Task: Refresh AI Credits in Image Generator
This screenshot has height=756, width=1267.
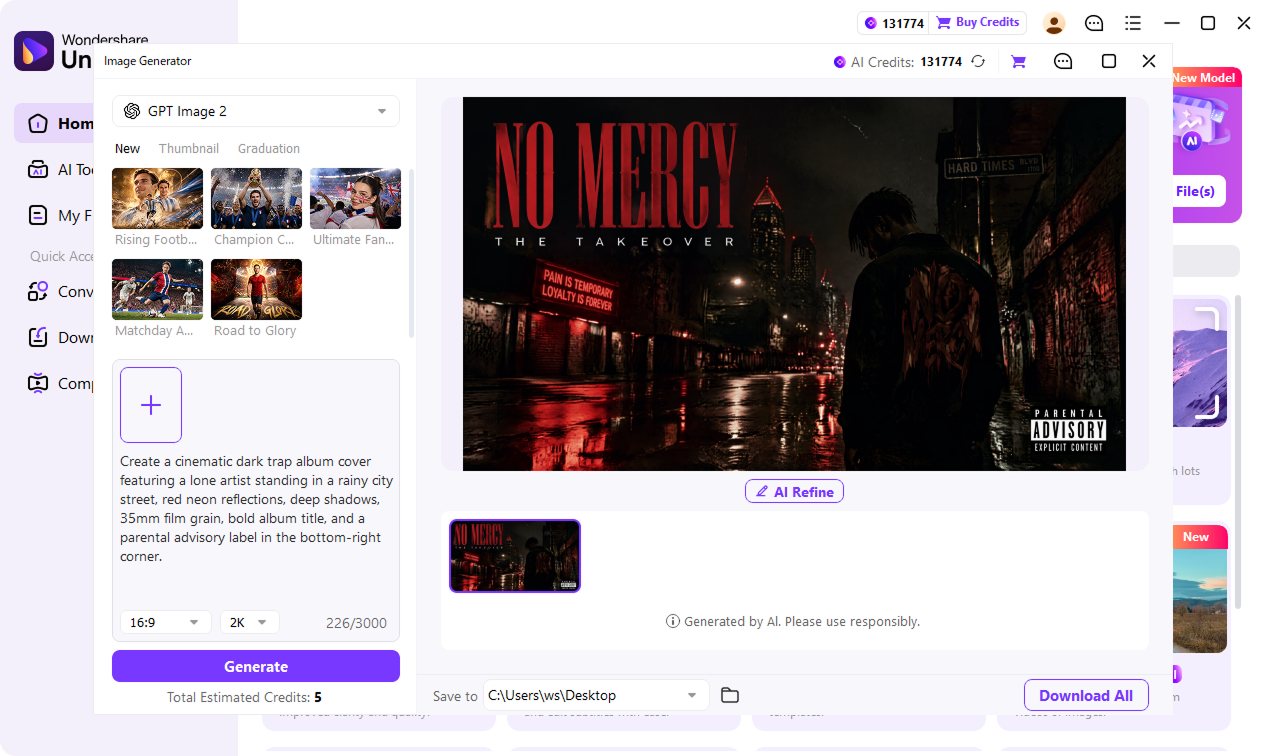Action: pos(978,61)
